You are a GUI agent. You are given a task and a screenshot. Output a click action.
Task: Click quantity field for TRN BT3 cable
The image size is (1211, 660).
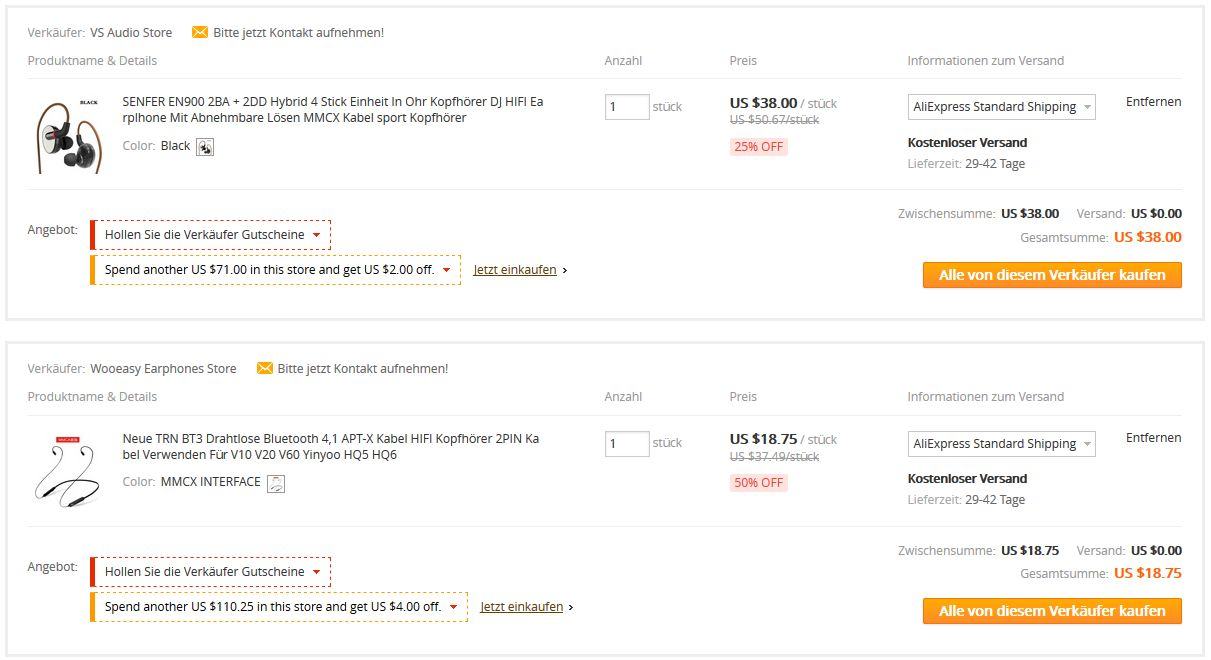(x=627, y=444)
